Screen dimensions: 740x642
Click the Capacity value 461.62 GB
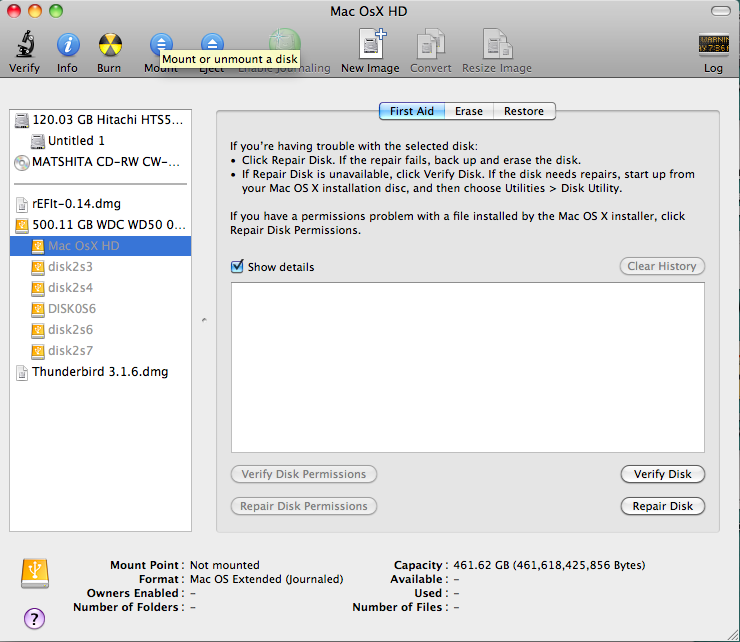(549, 565)
